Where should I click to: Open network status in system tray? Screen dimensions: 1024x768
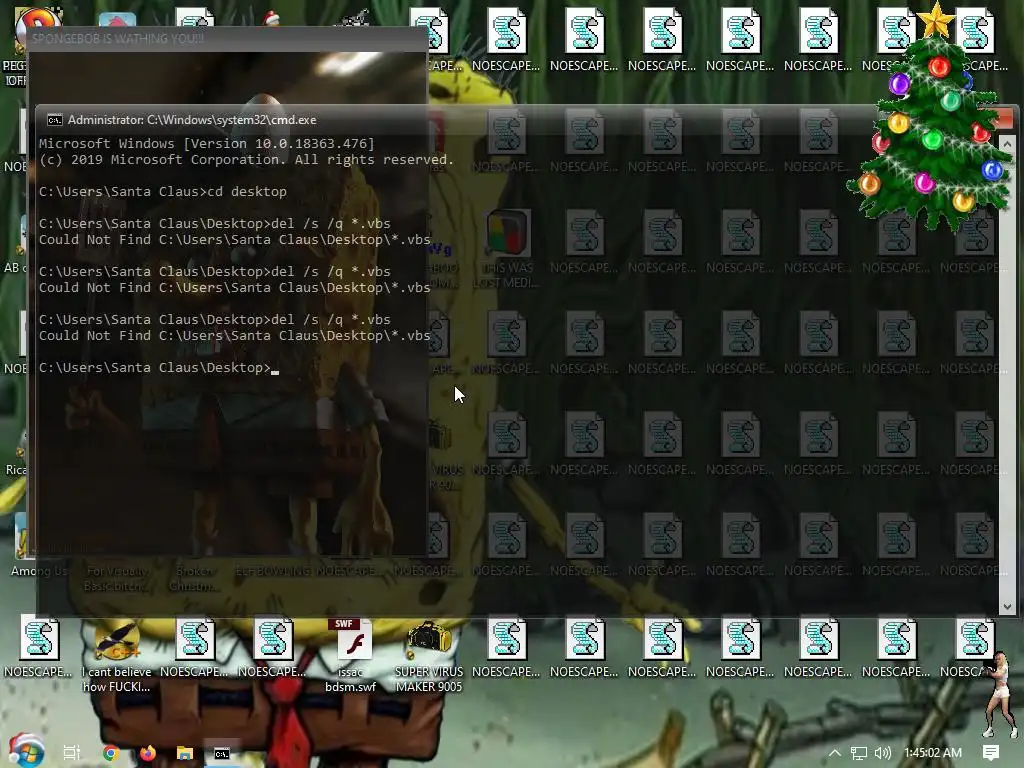point(859,753)
